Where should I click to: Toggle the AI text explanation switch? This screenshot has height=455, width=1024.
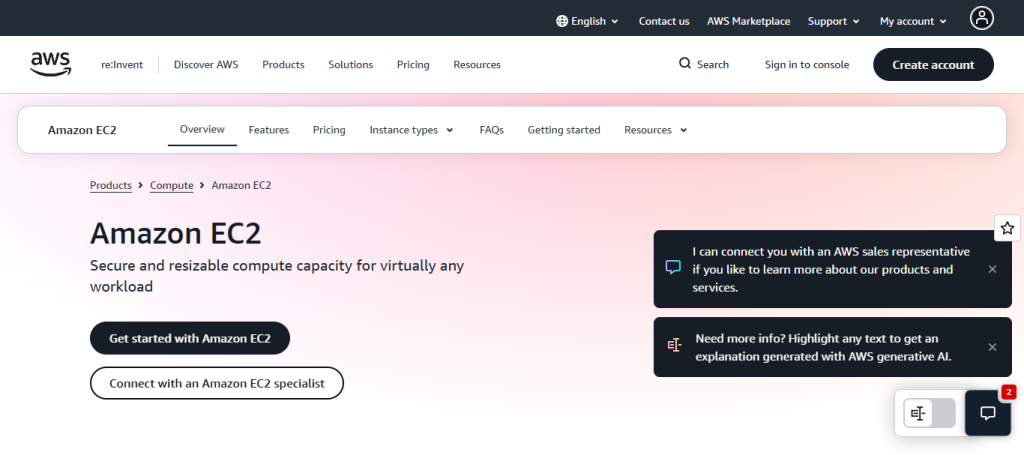(929, 413)
